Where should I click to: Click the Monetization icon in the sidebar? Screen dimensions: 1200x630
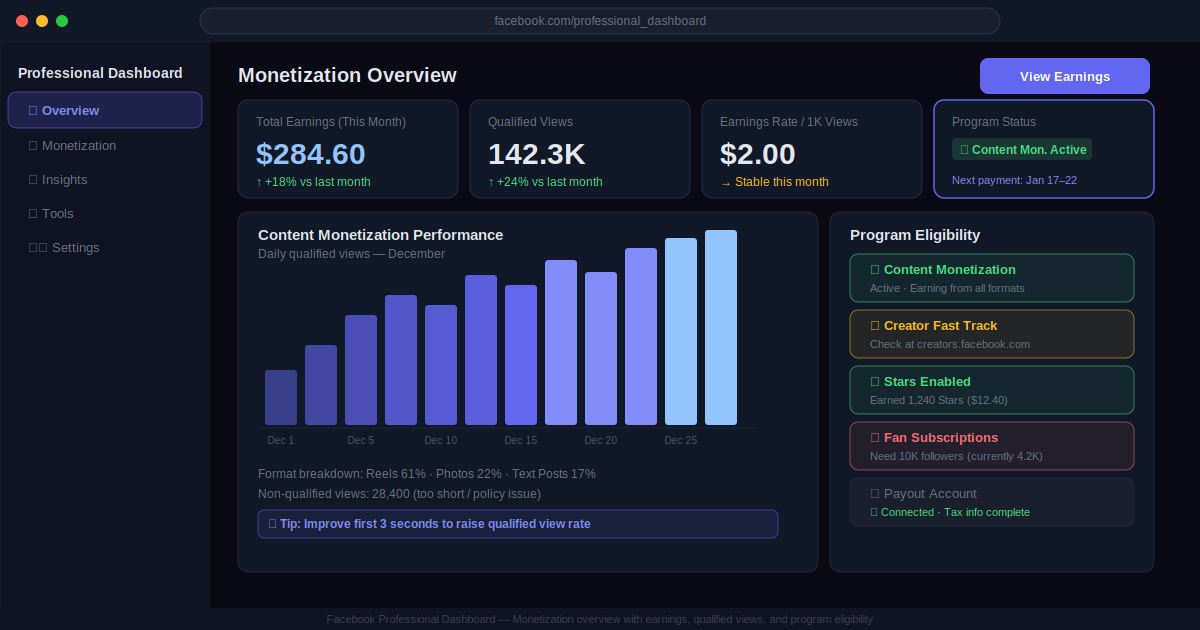point(33,146)
